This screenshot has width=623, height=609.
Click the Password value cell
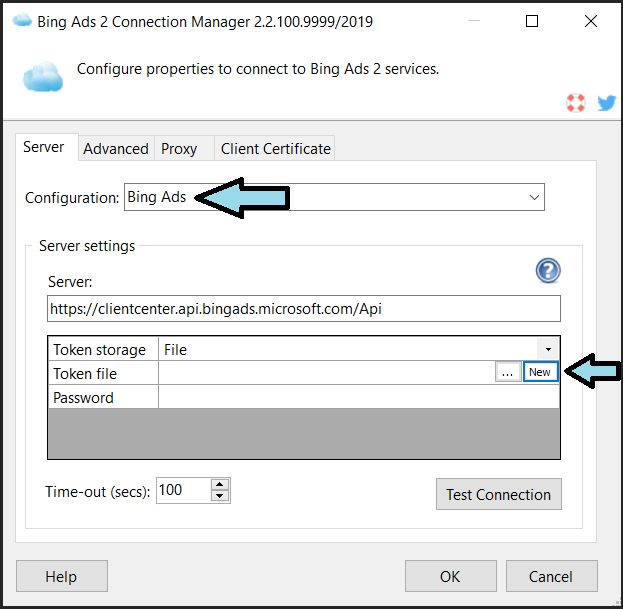(359, 397)
